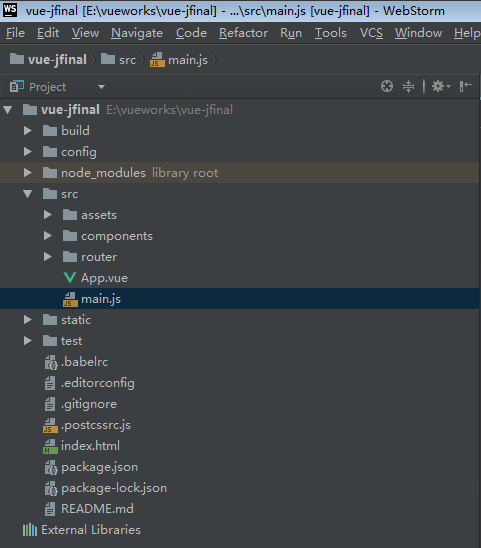481x548 pixels.
Task: Collapse the vue-jfinal root node arrow
Action: coord(8,110)
